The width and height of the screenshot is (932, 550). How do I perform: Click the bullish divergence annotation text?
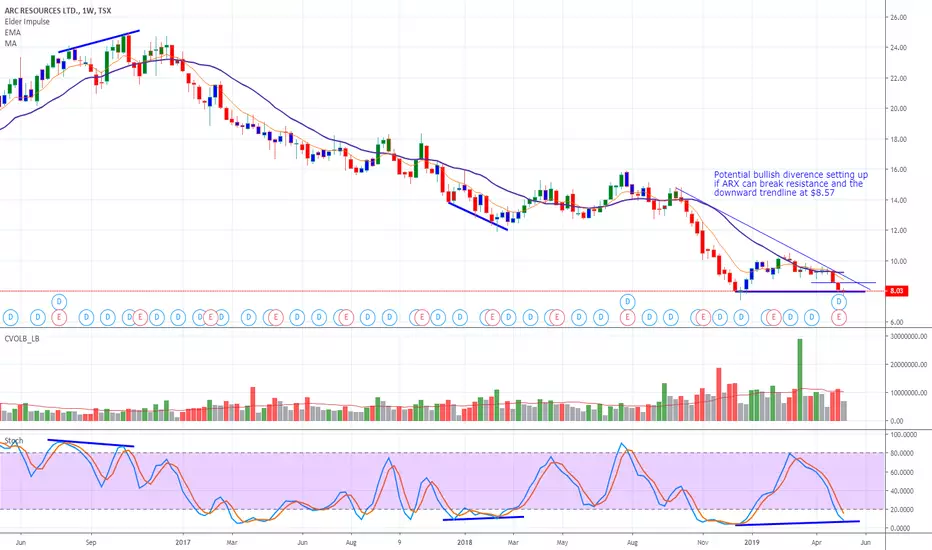(791, 184)
